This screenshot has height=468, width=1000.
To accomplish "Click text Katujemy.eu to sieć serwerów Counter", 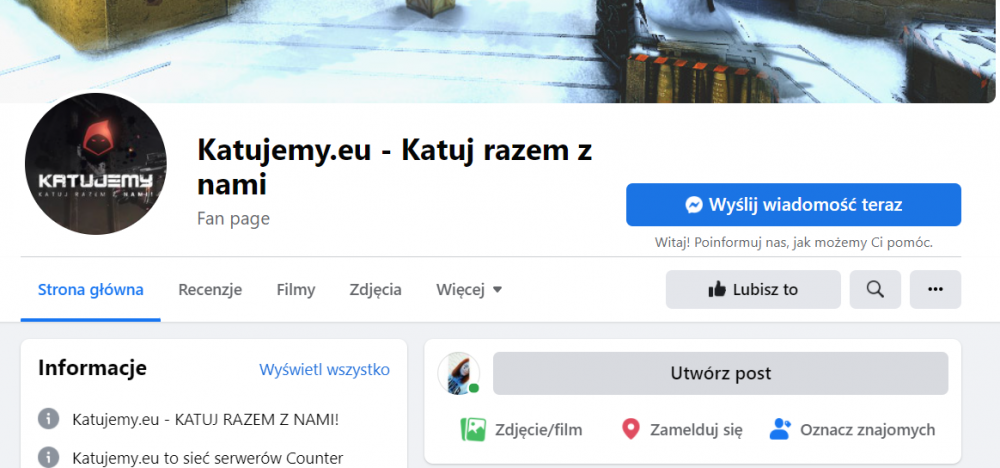I will (208, 458).
